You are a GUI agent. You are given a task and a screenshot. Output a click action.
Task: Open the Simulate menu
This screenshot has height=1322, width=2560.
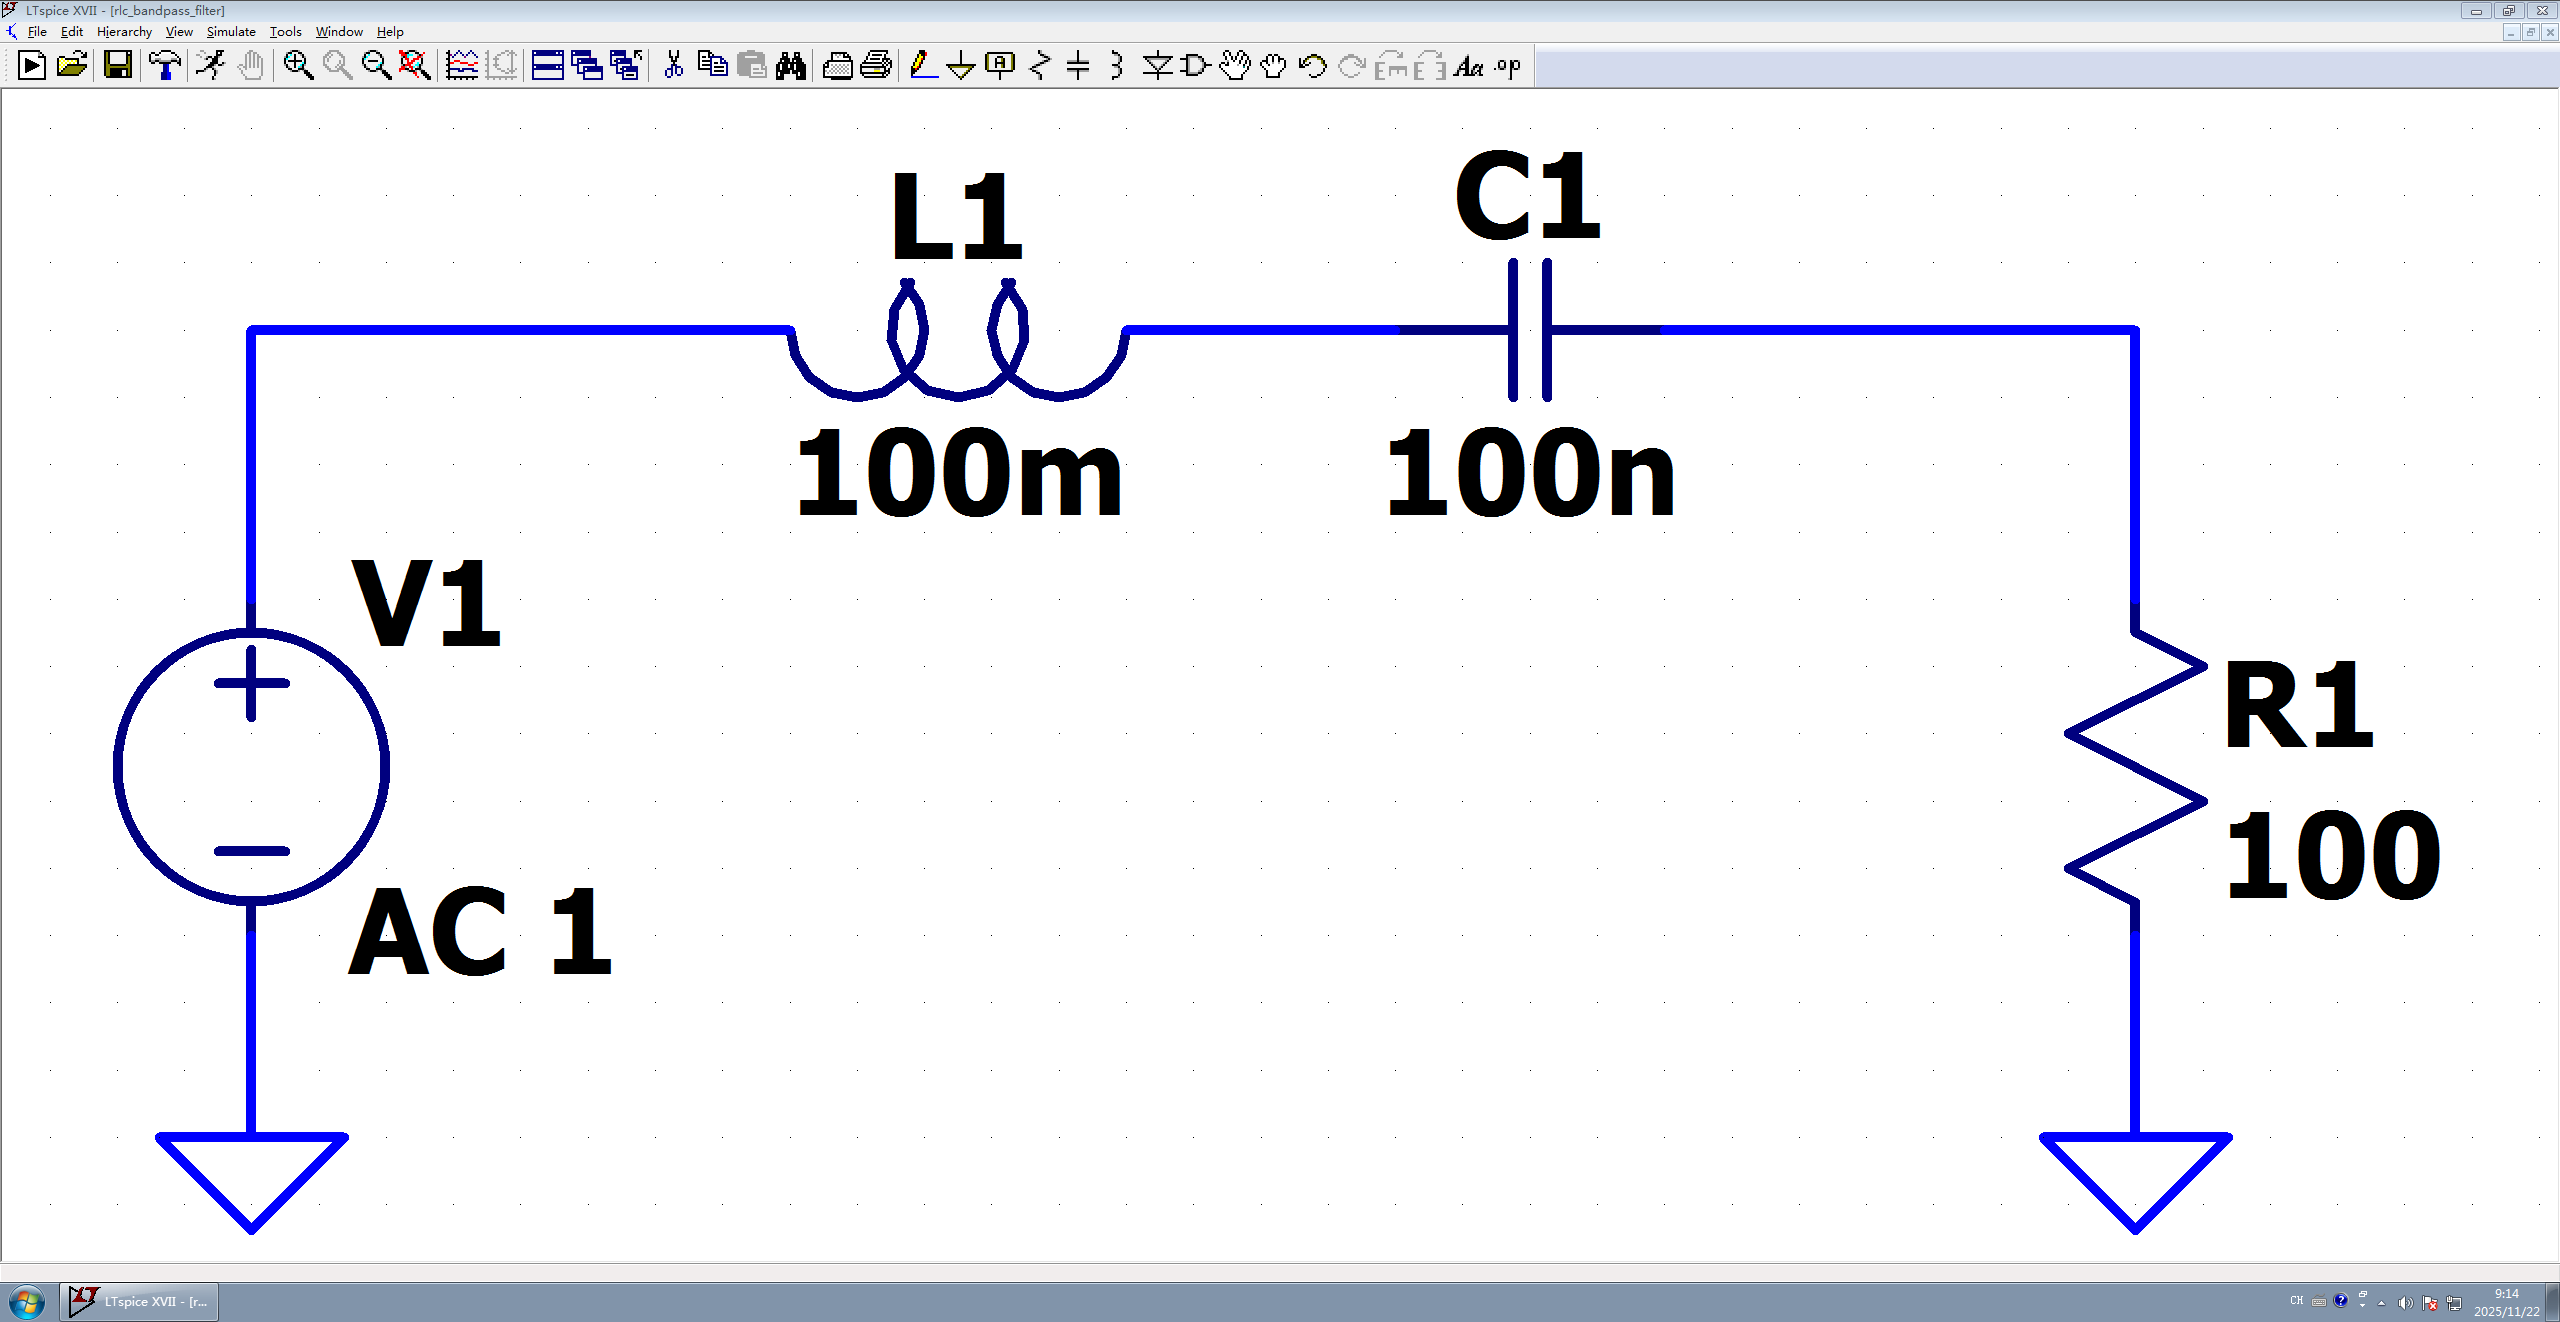coord(231,32)
